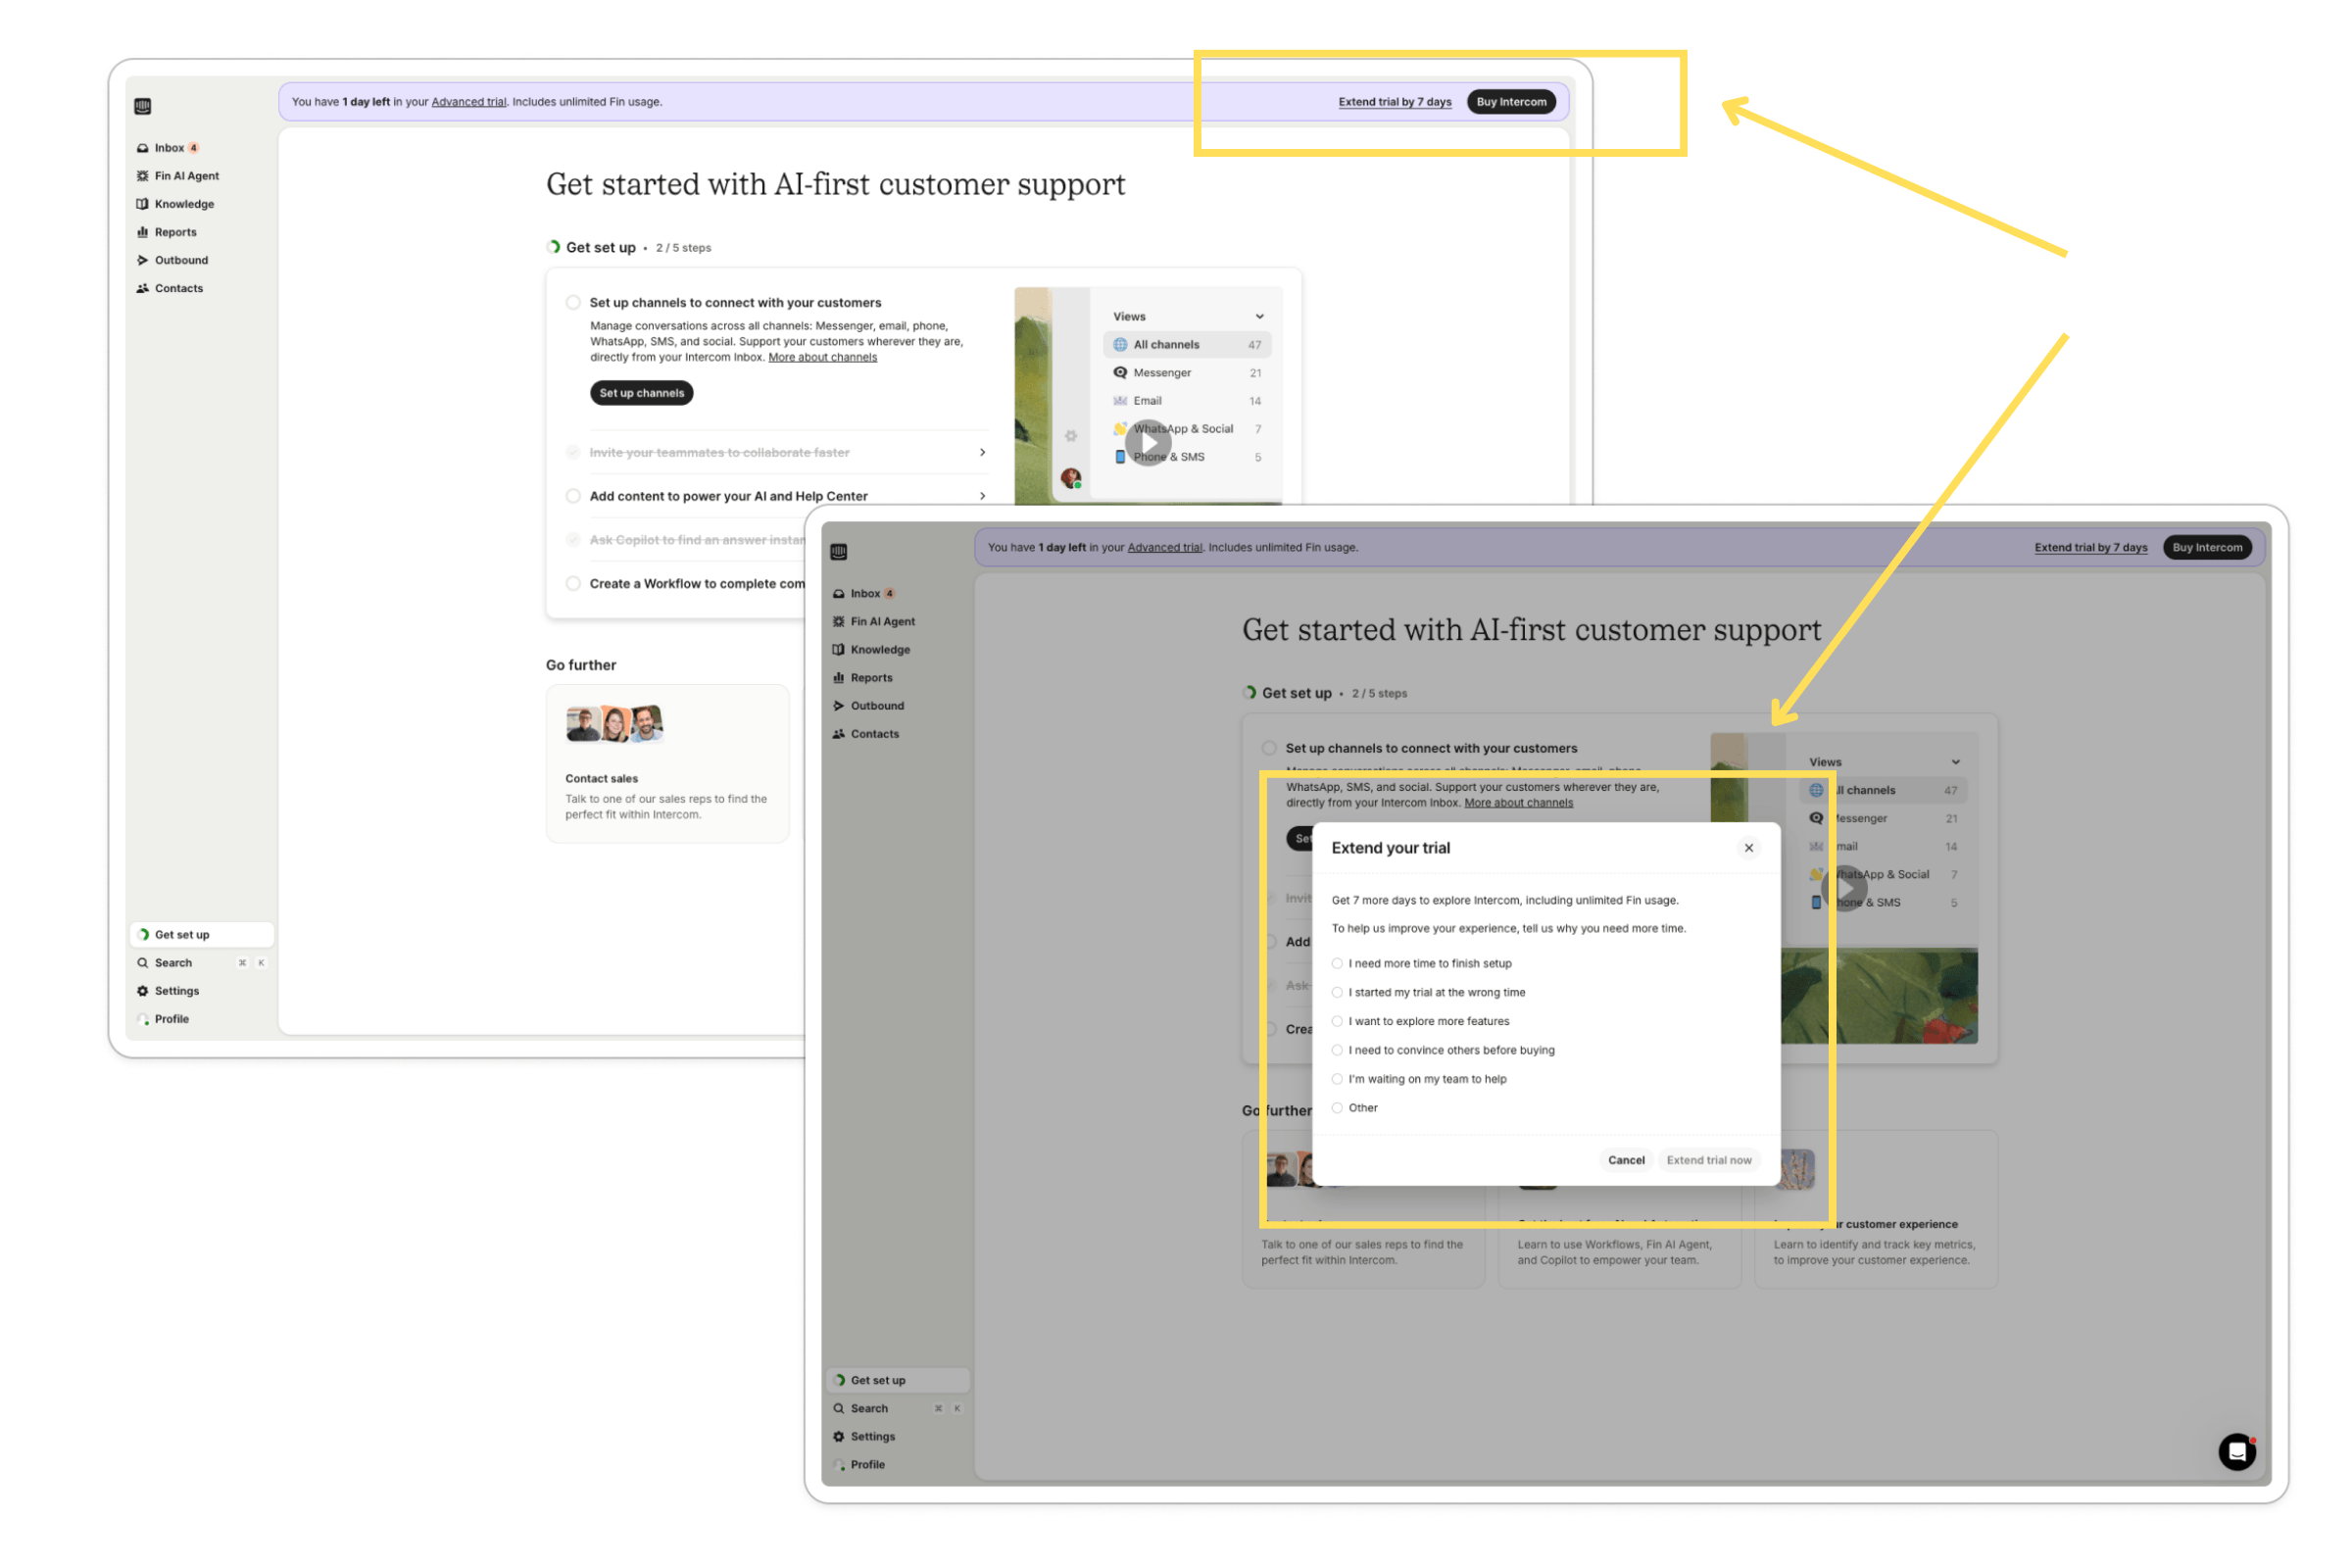Select 'Messenger' view in back window preview
Viewport: 2352px width, 1568px height.
point(1187,373)
